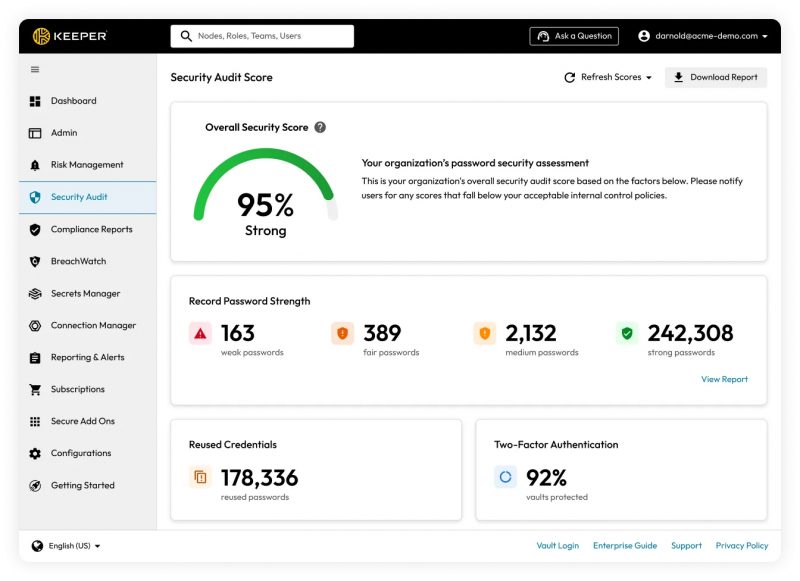Click the Compliance Reports shield-check icon
The width and height of the screenshot is (800, 581).
(35, 230)
